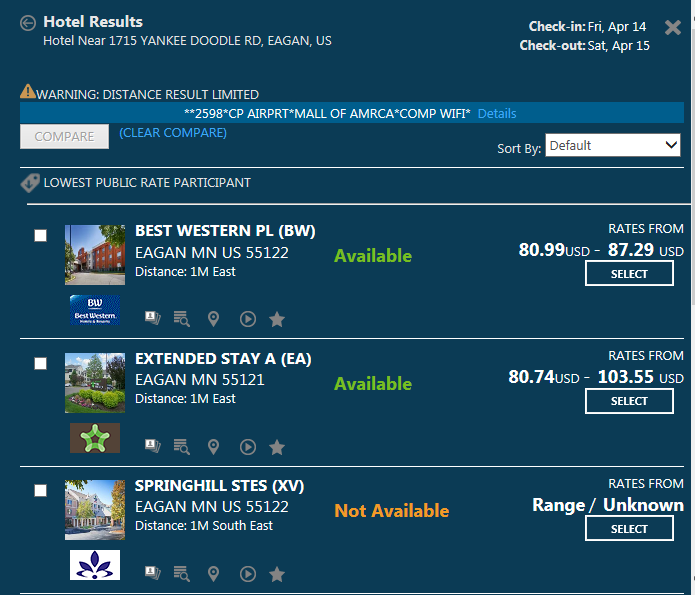
Task: Click the 103.55 USD Extended Stay rate
Action: coord(640,377)
